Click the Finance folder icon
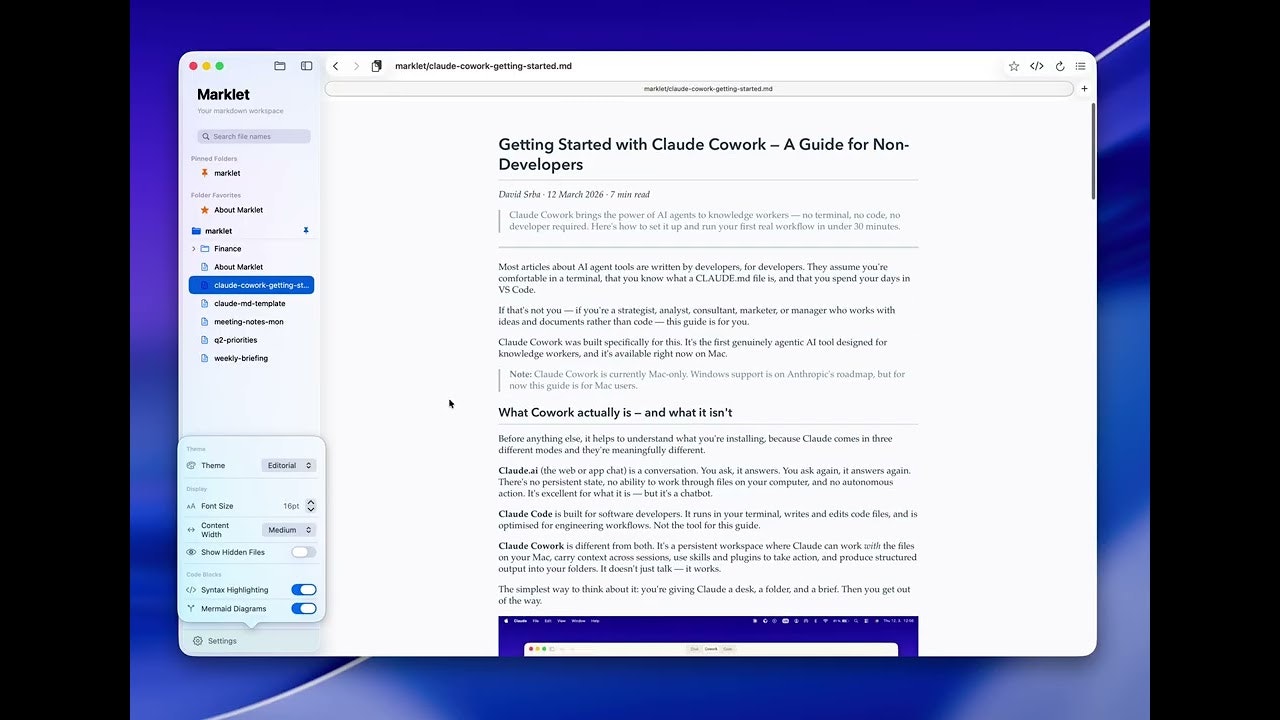 coord(205,249)
